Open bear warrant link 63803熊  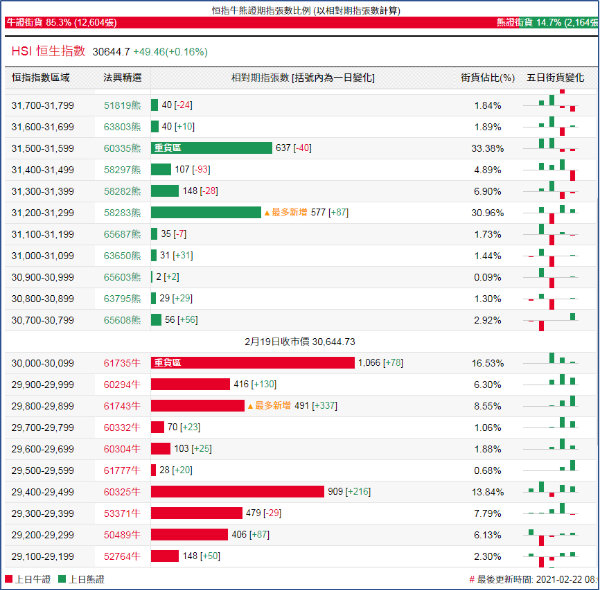click(122, 127)
